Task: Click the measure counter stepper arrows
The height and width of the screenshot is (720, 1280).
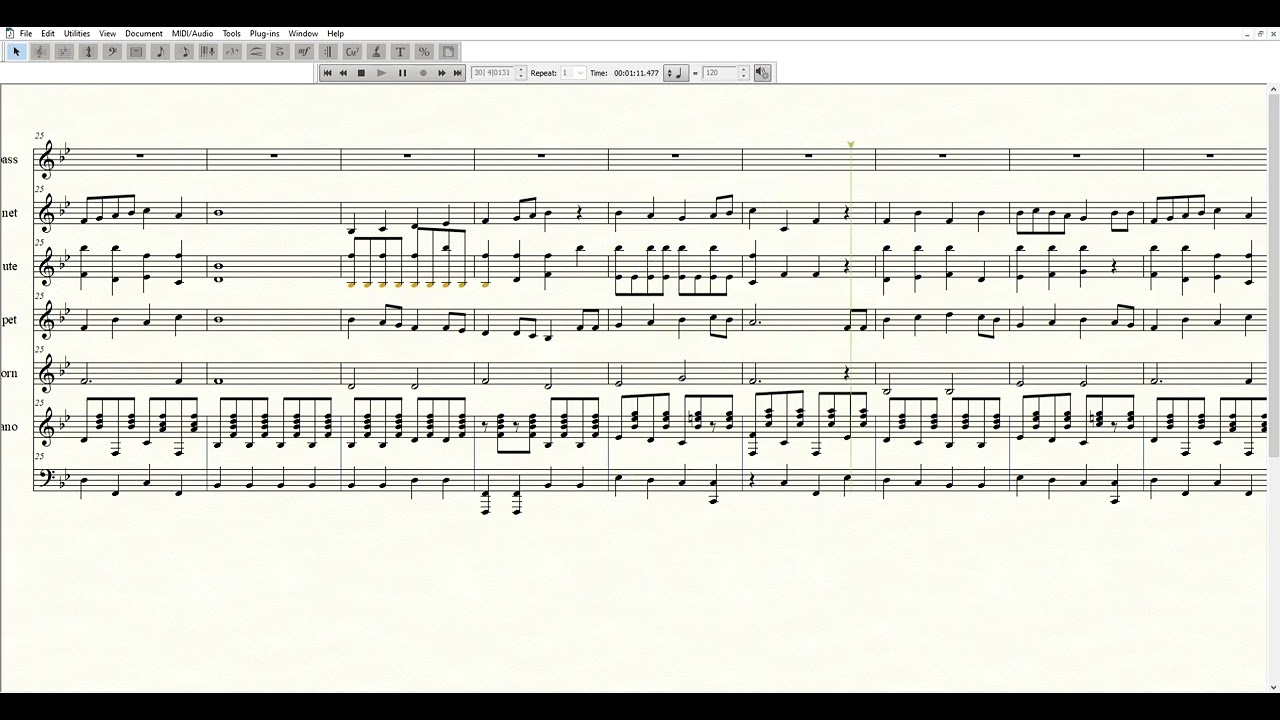Action: point(521,73)
